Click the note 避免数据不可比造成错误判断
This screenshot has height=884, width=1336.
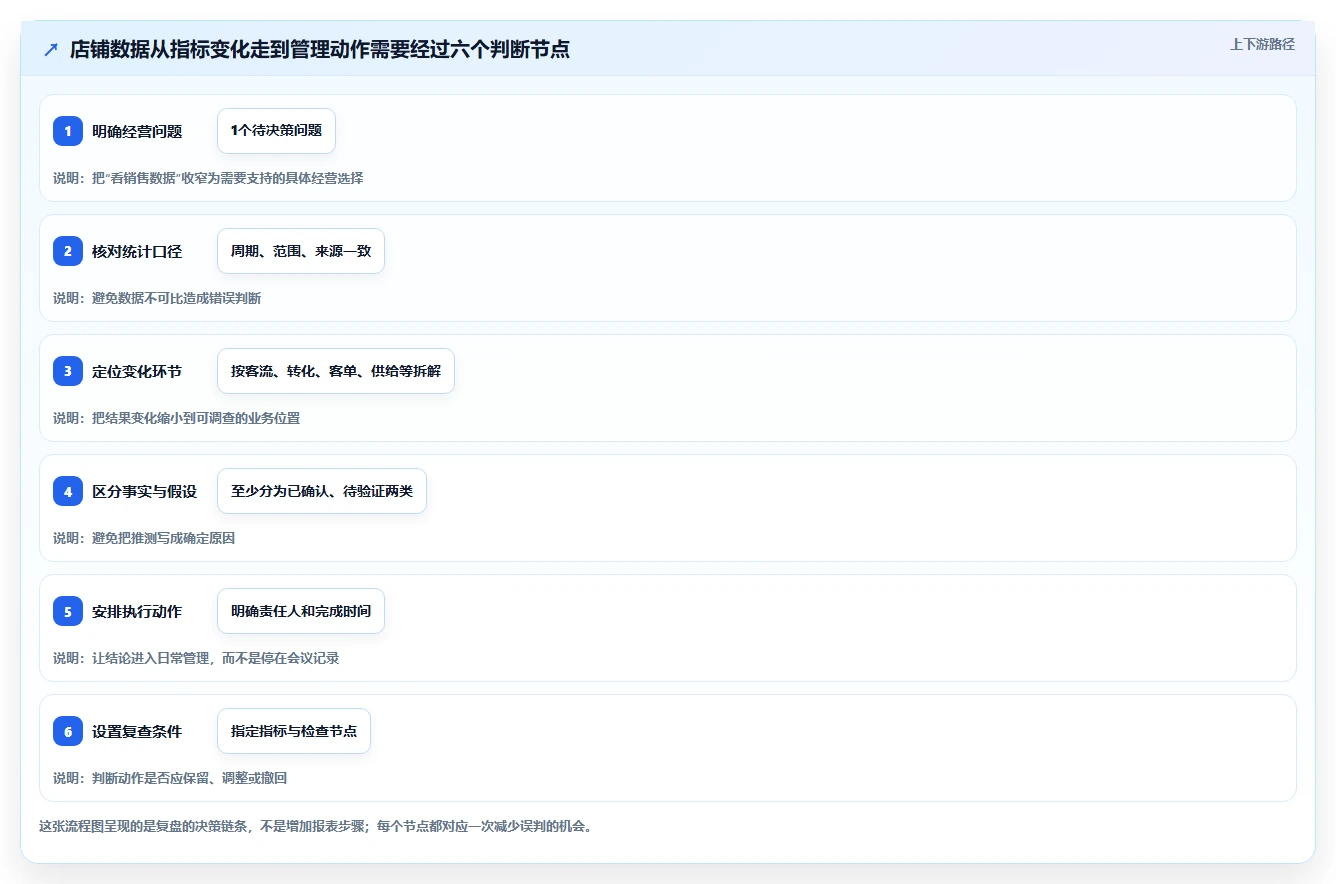tap(157, 298)
